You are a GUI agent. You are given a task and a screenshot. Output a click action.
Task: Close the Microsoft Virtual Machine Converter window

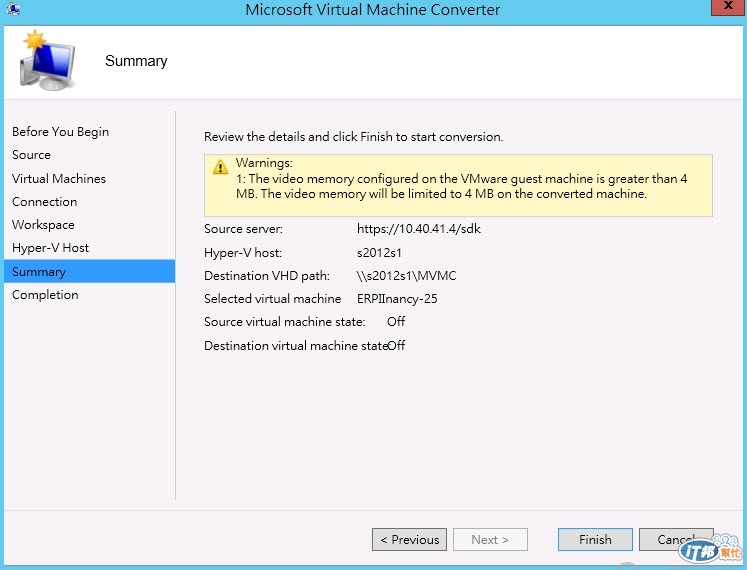point(728,7)
